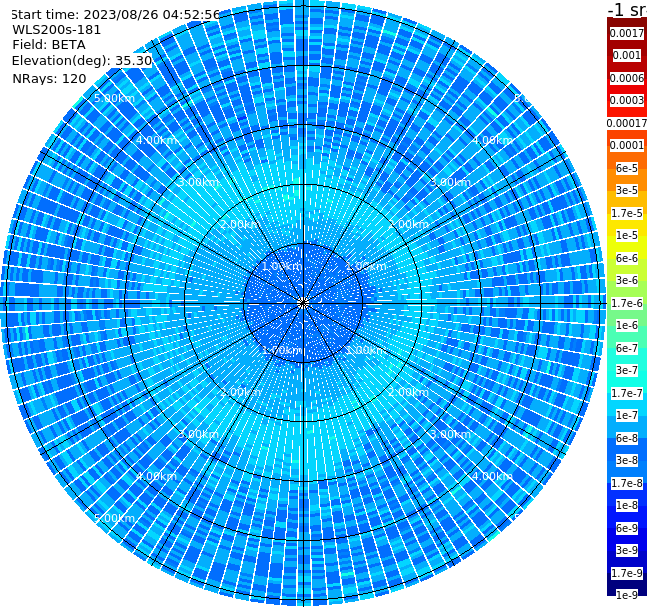Click the "Start time: 2023/08/26 04:52:56" label

point(115,14)
